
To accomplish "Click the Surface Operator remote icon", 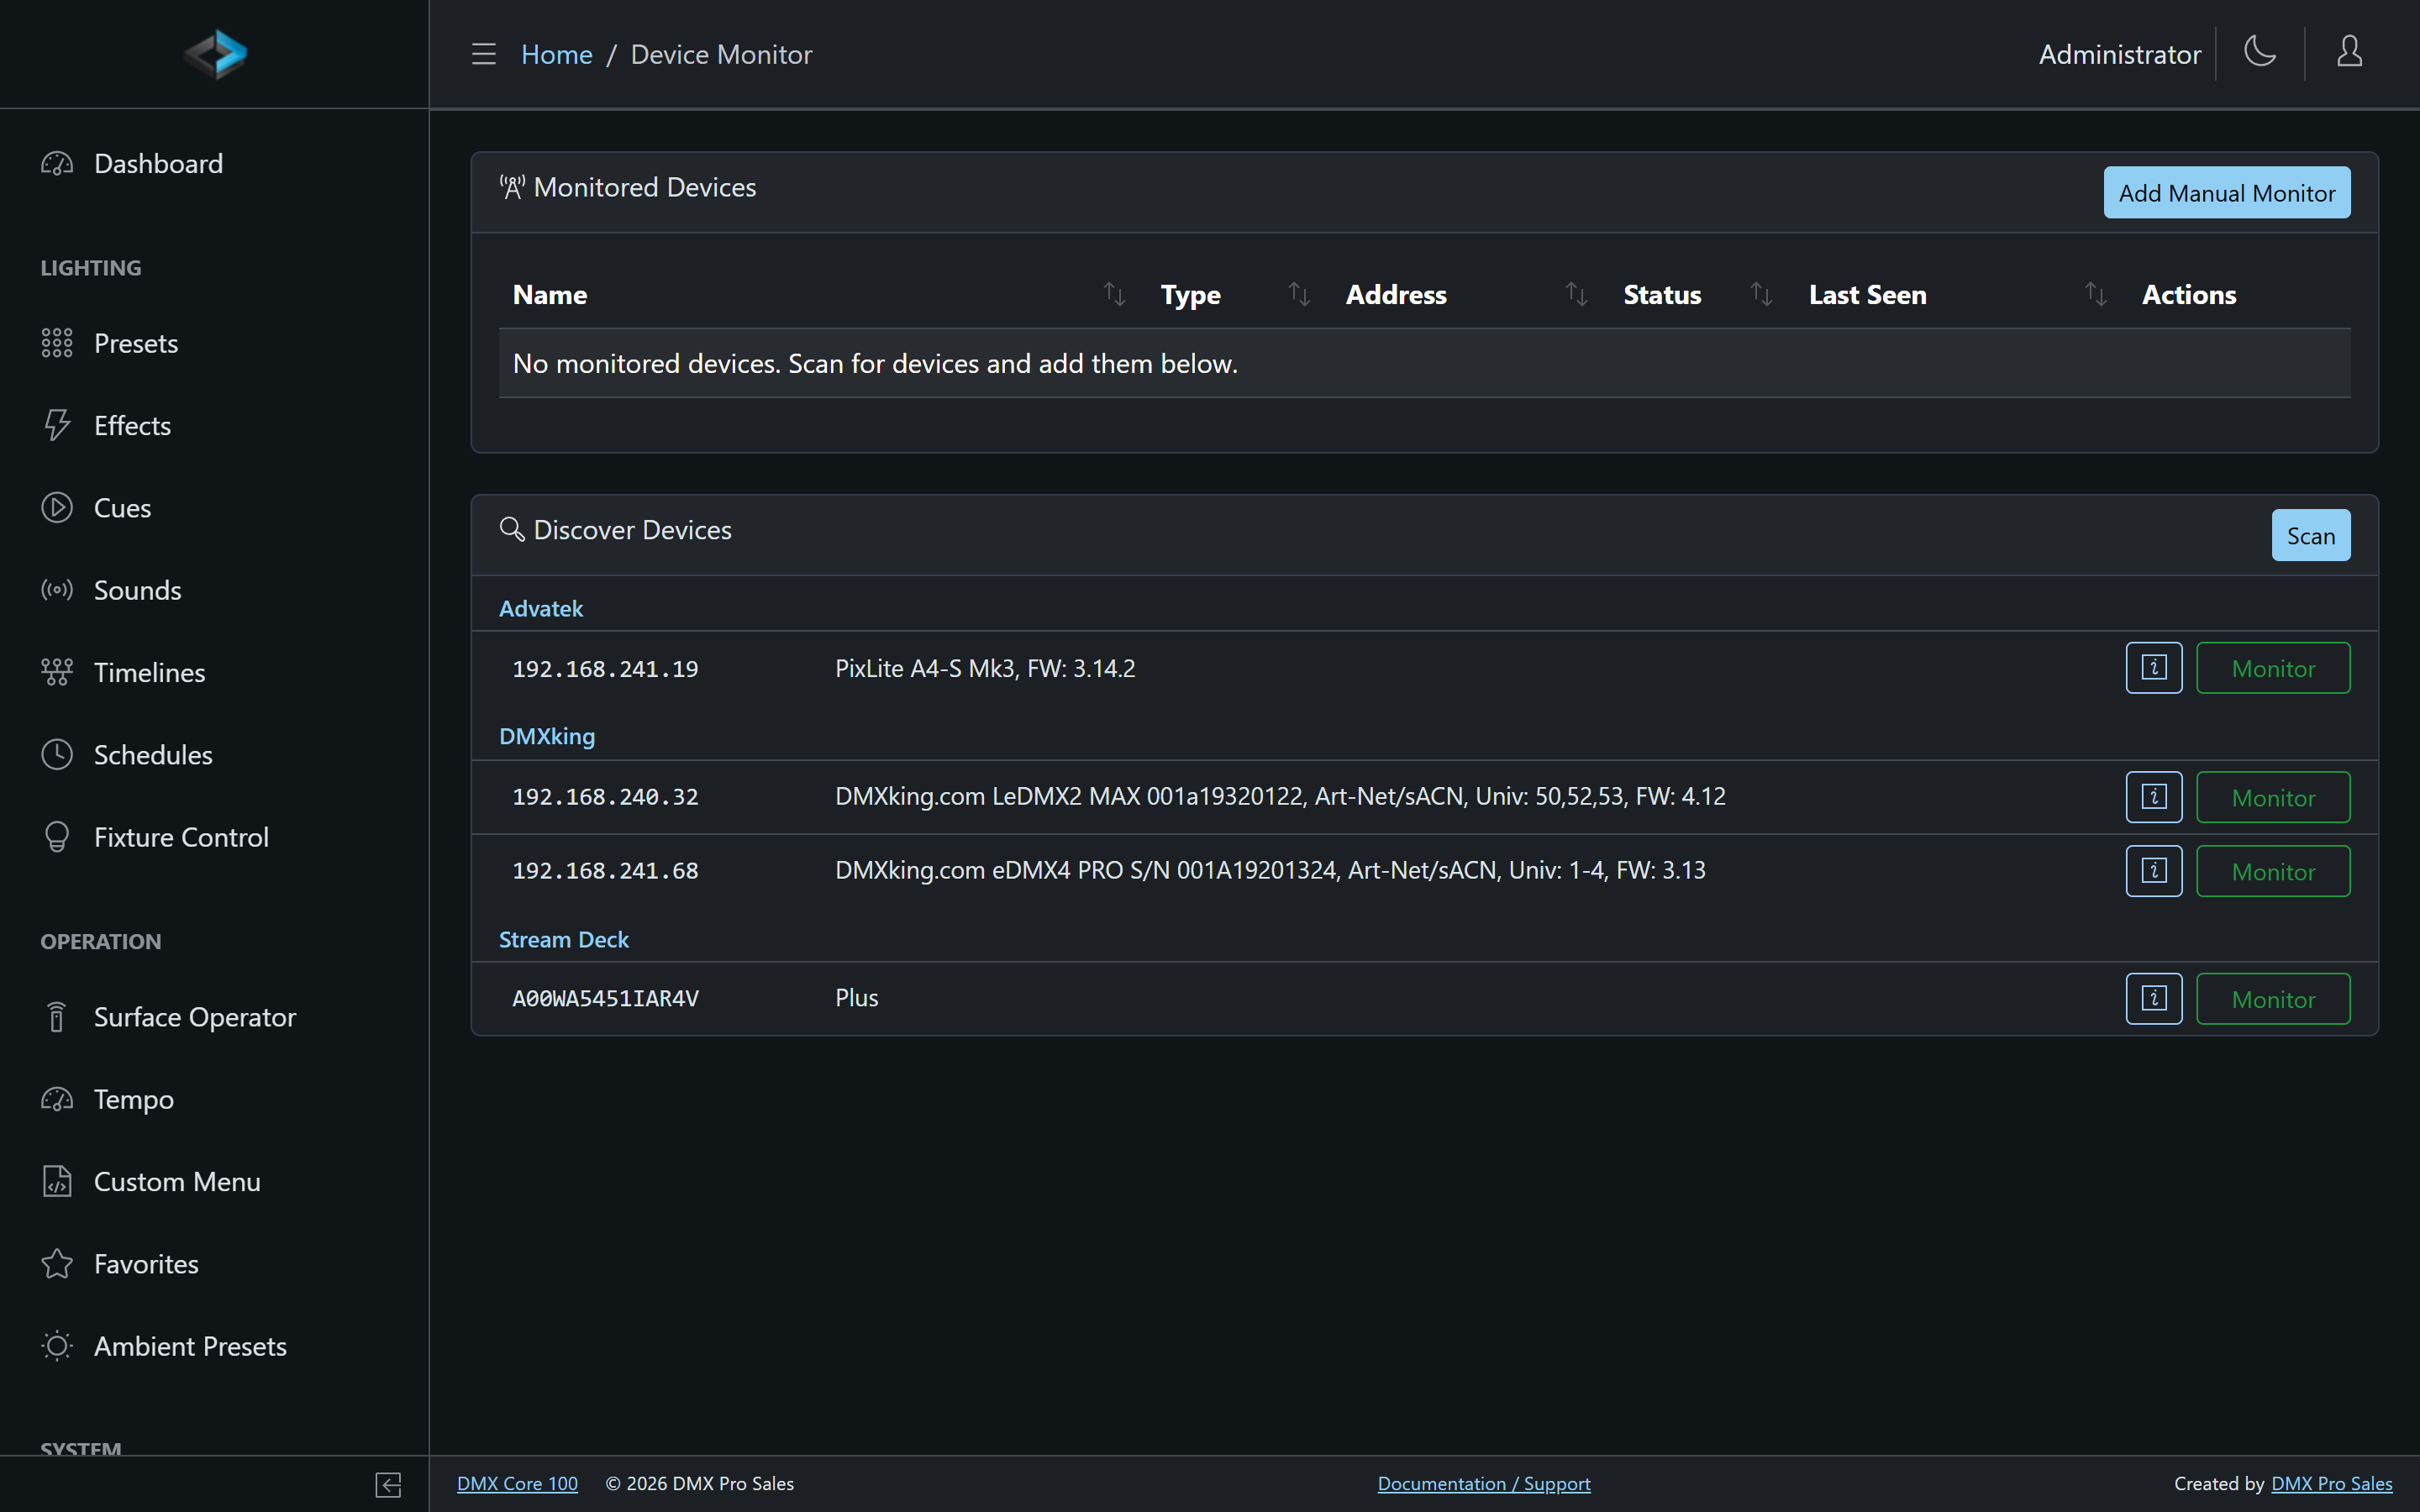I will coord(57,1017).
